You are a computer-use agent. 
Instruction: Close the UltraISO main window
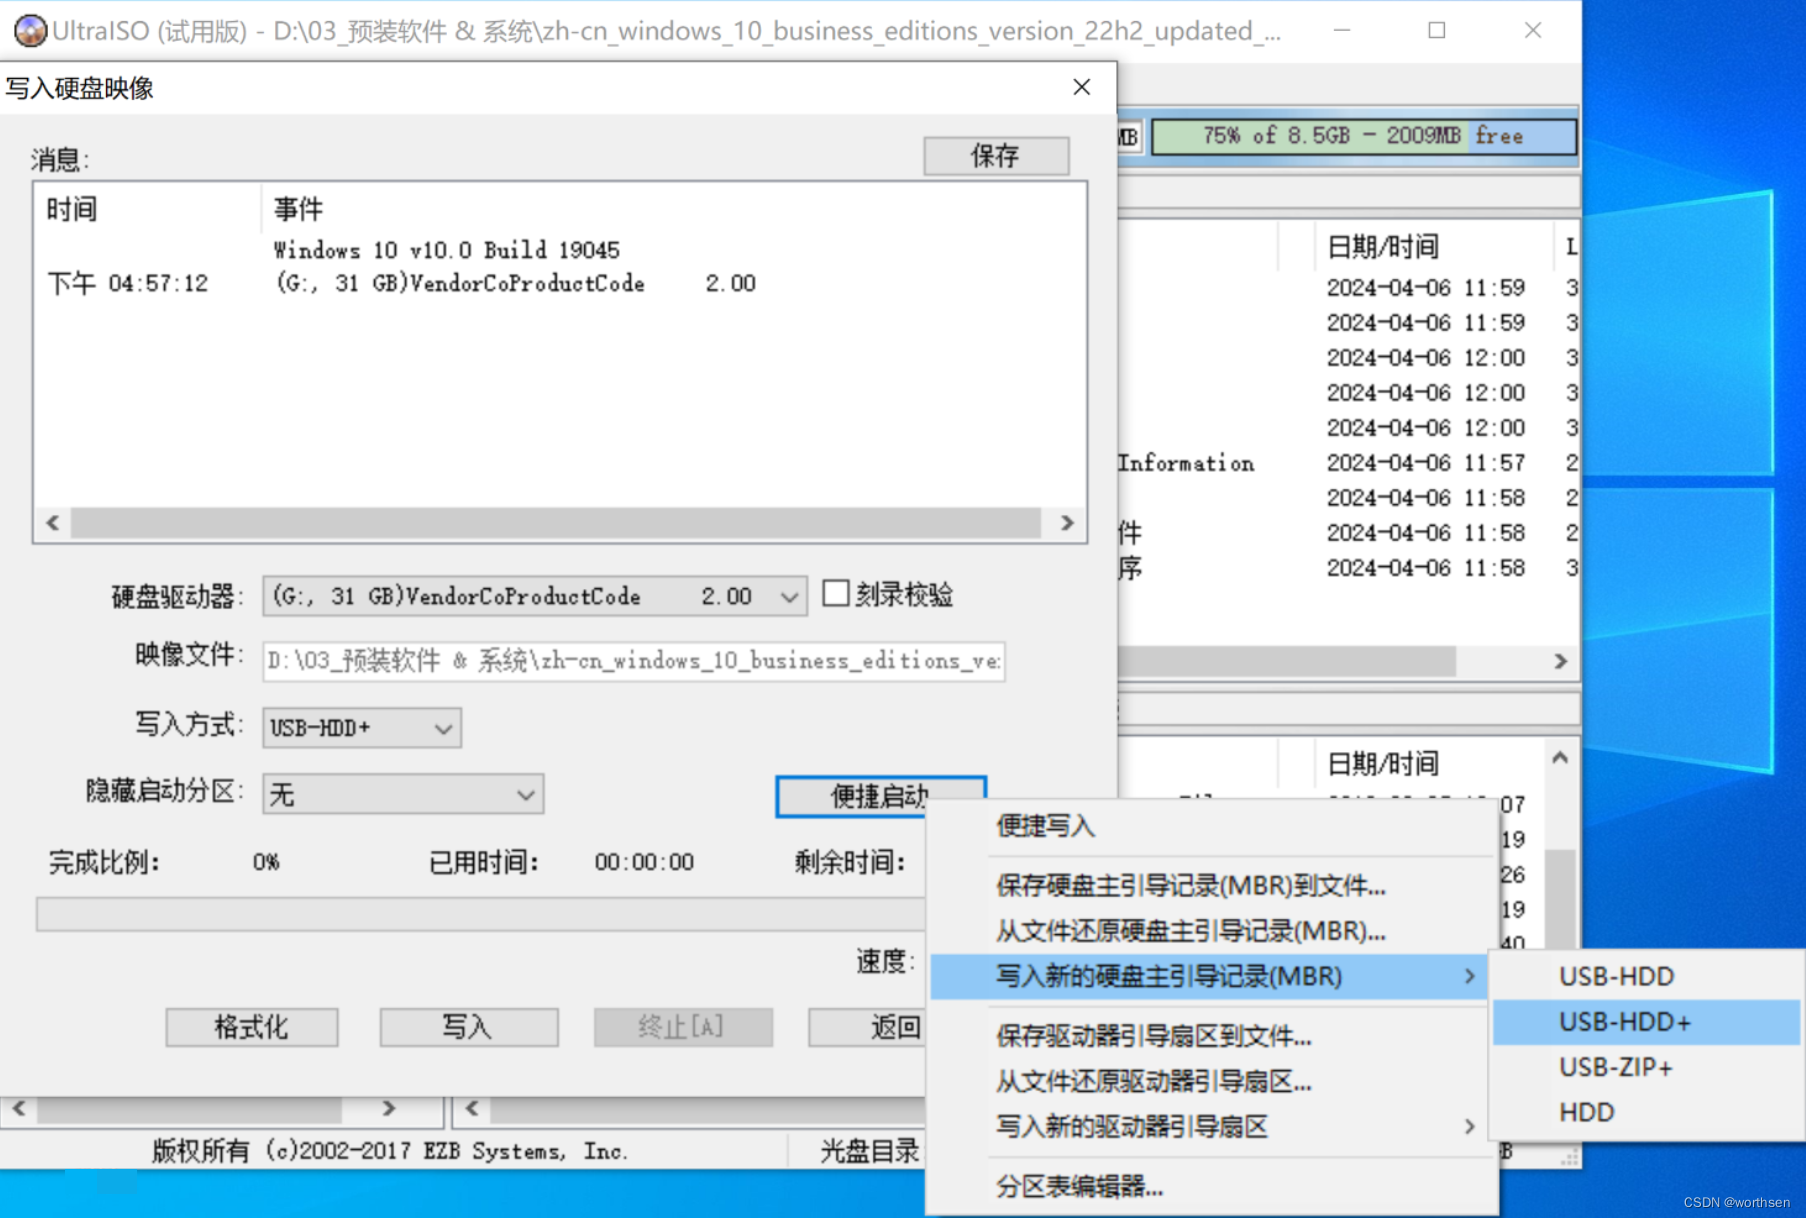point(1532,31)
